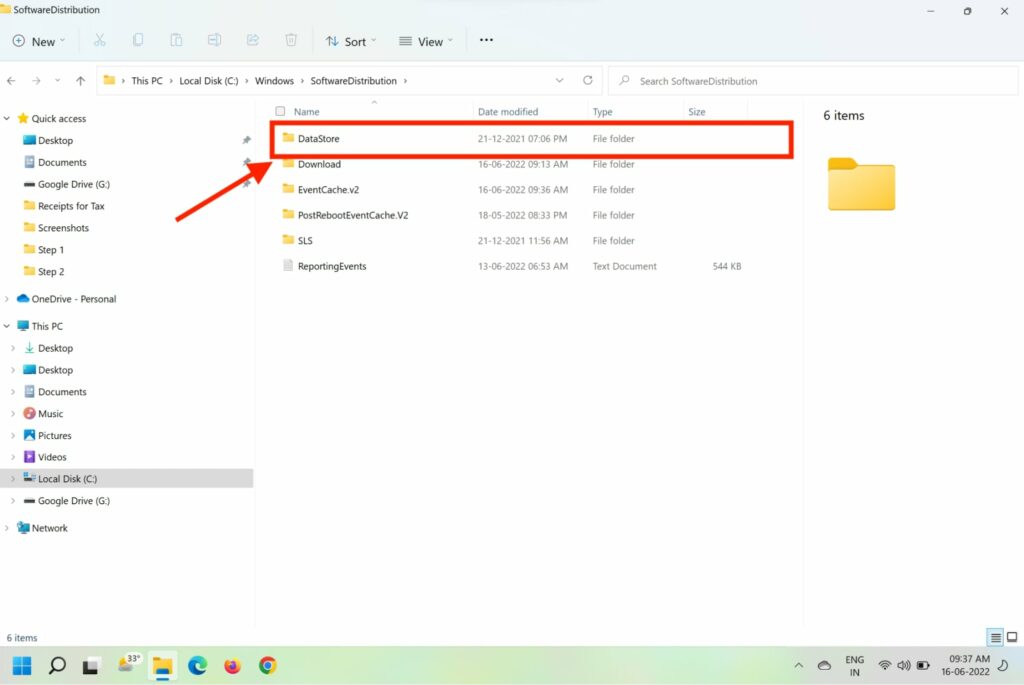Switch to large thumbnails view in bottom corner

tap(1012, 637)
